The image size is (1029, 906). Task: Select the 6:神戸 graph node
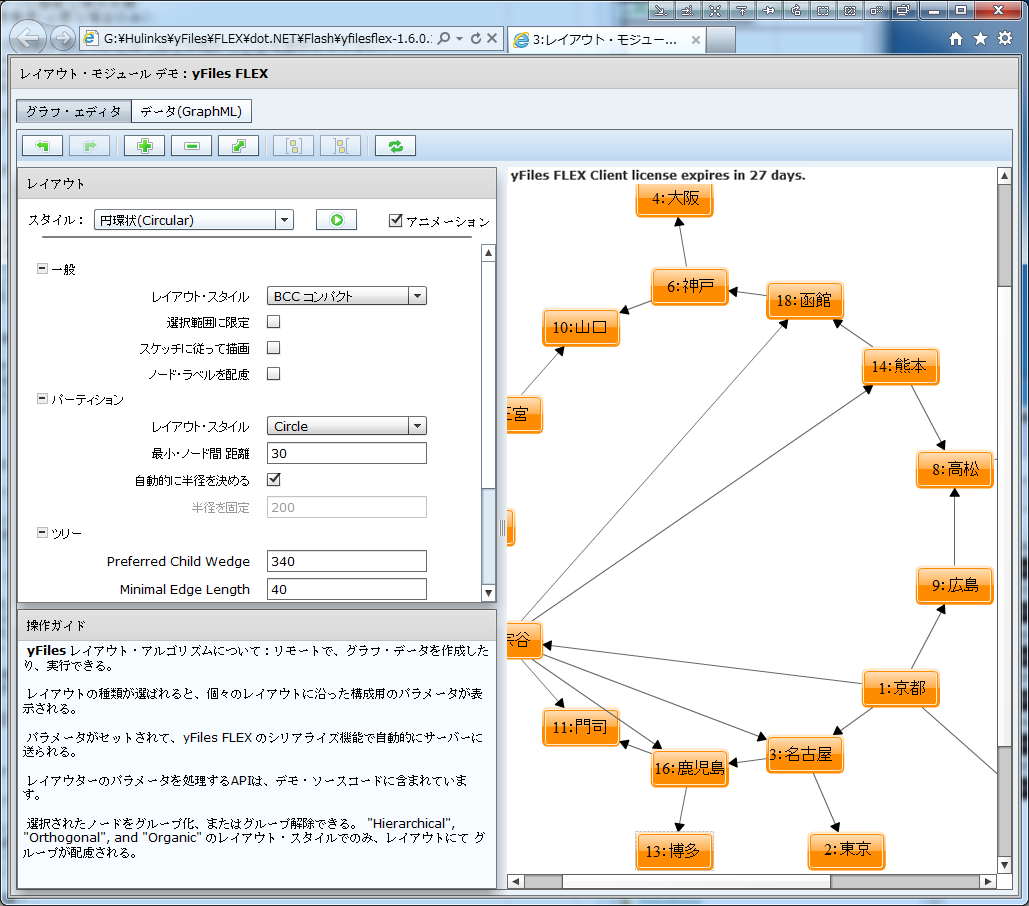pos(690,287)
